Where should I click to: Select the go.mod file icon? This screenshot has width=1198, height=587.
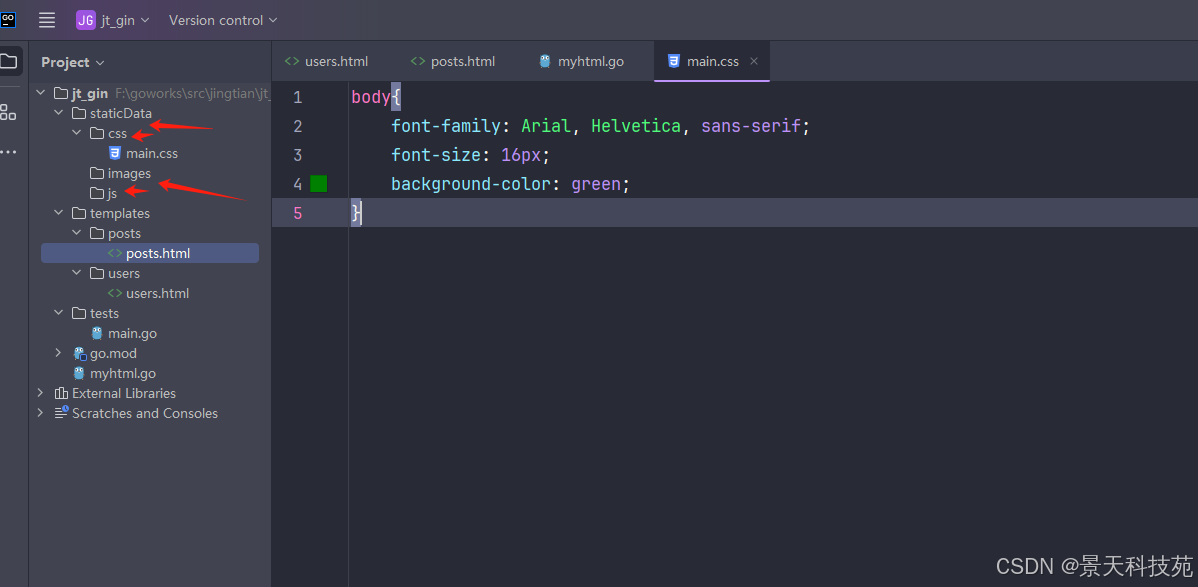pyautogui.click(x=79, y=353)
